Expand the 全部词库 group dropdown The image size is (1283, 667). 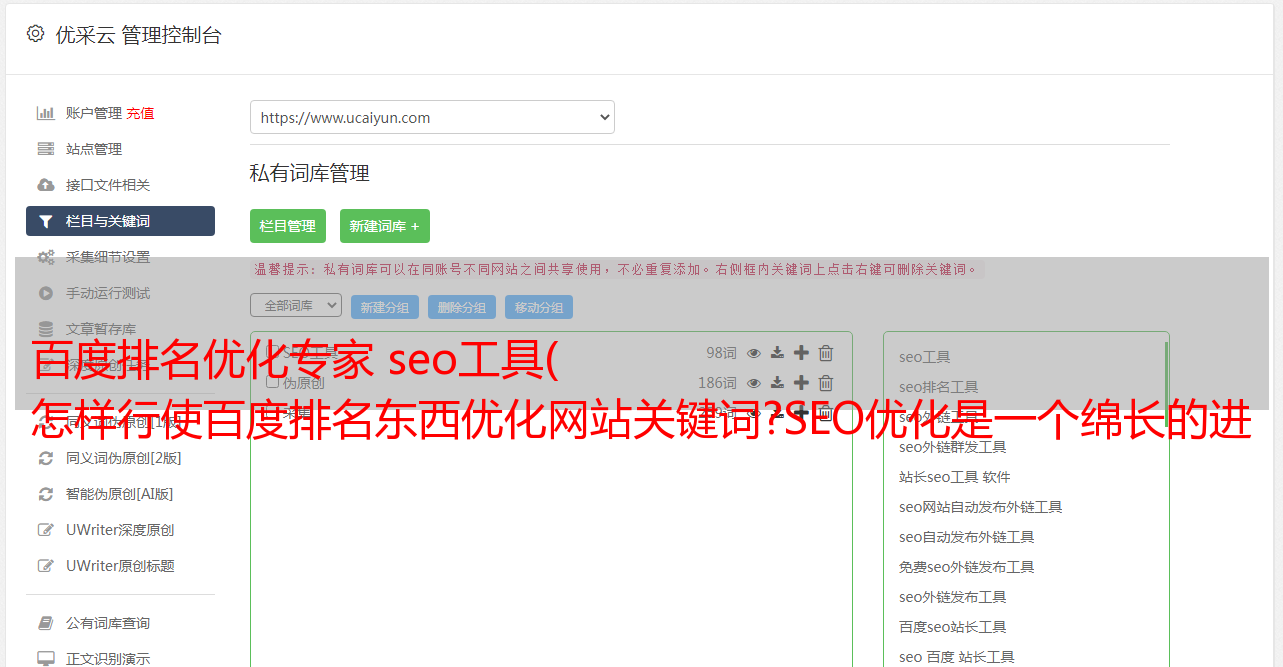[x=296, y=305]
